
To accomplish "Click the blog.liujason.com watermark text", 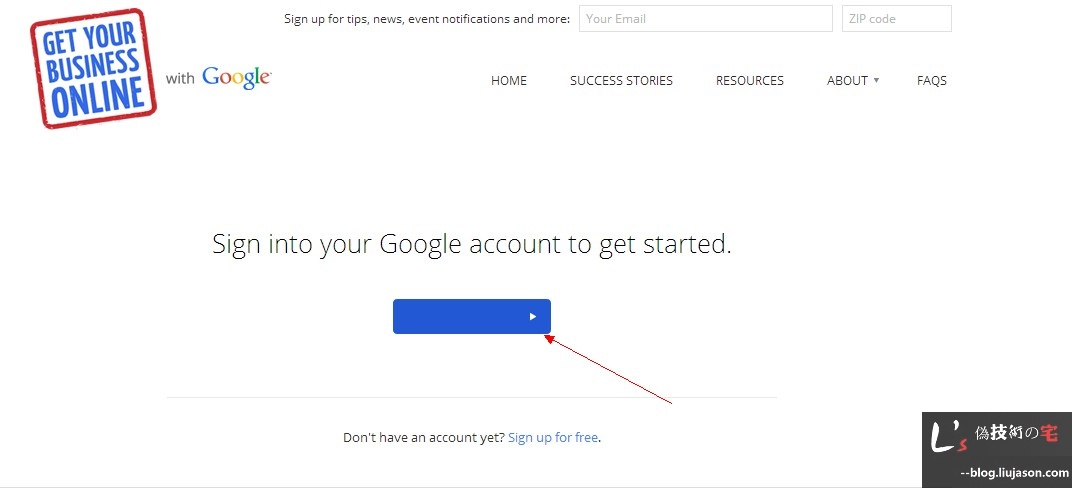I will pos(1013,473).
